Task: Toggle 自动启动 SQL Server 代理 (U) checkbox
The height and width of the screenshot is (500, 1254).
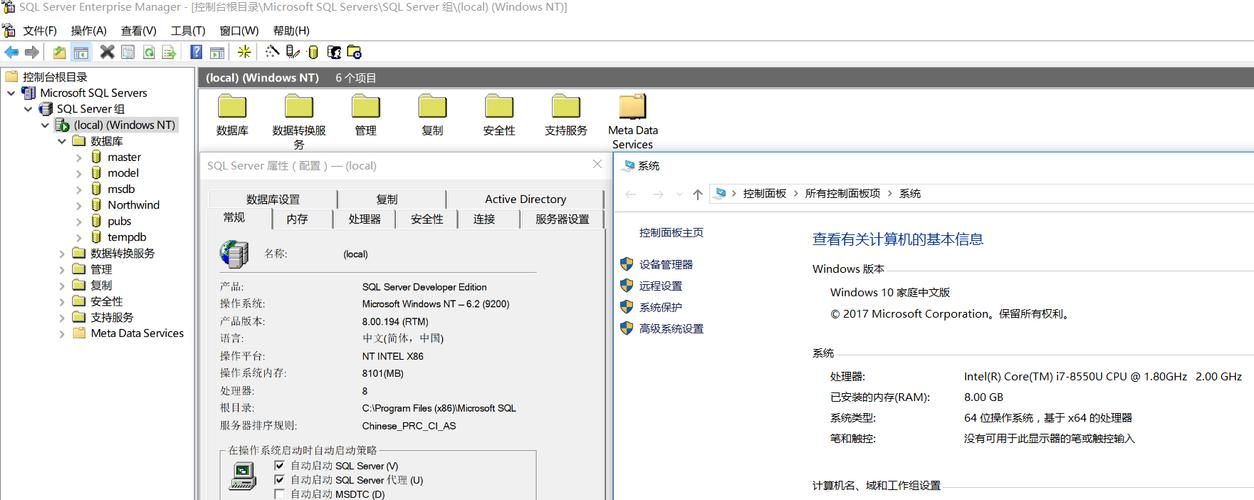Action: coord(280,480)
